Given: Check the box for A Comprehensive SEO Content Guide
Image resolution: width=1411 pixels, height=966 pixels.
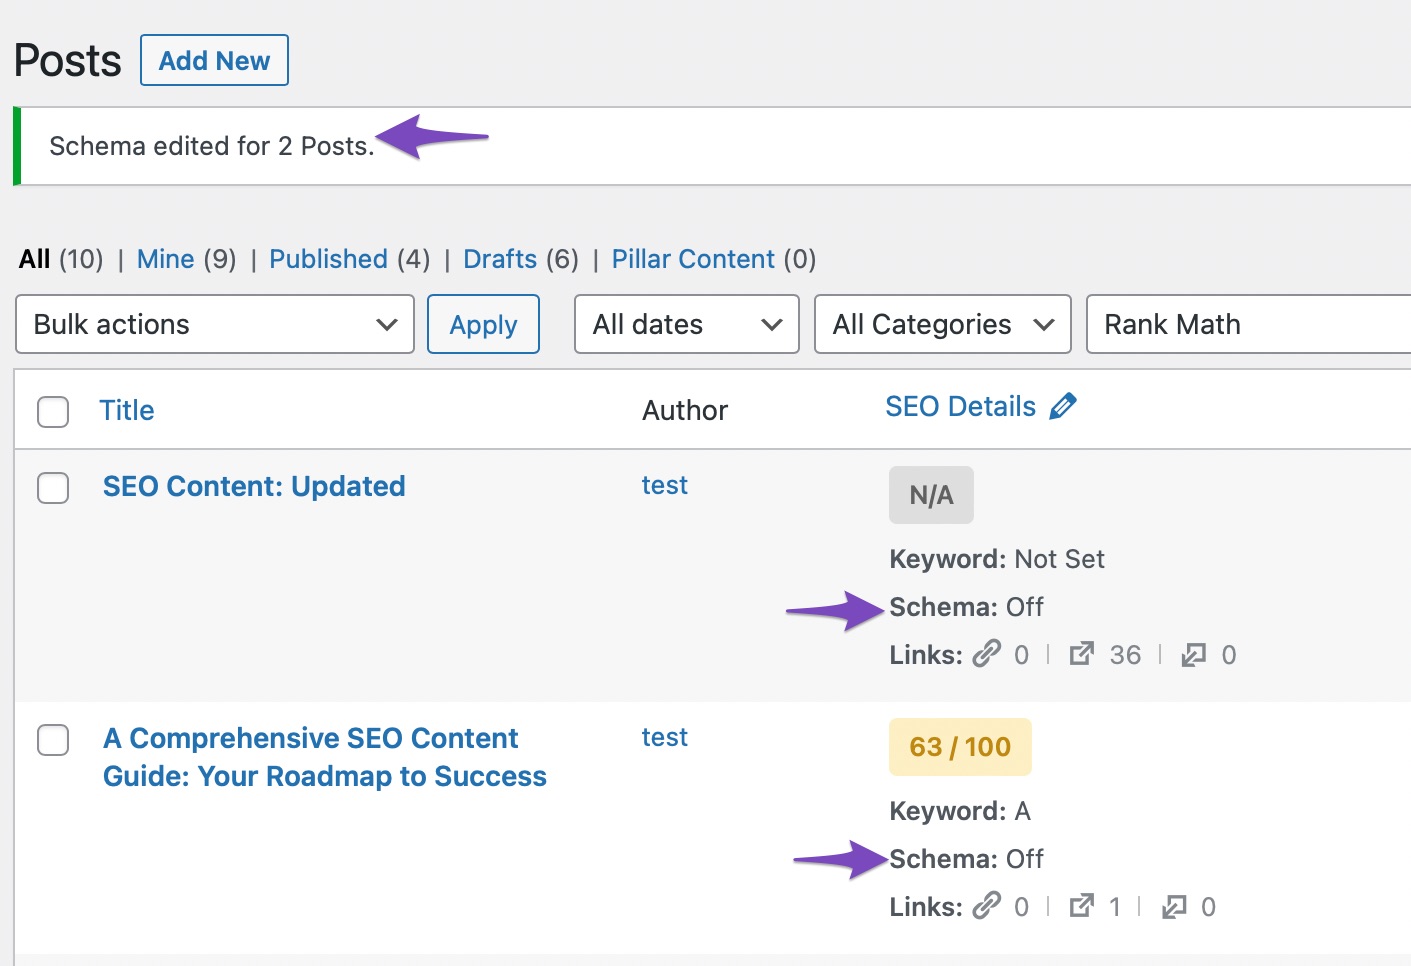Looking at the screenshot, I should pos(53,739).
